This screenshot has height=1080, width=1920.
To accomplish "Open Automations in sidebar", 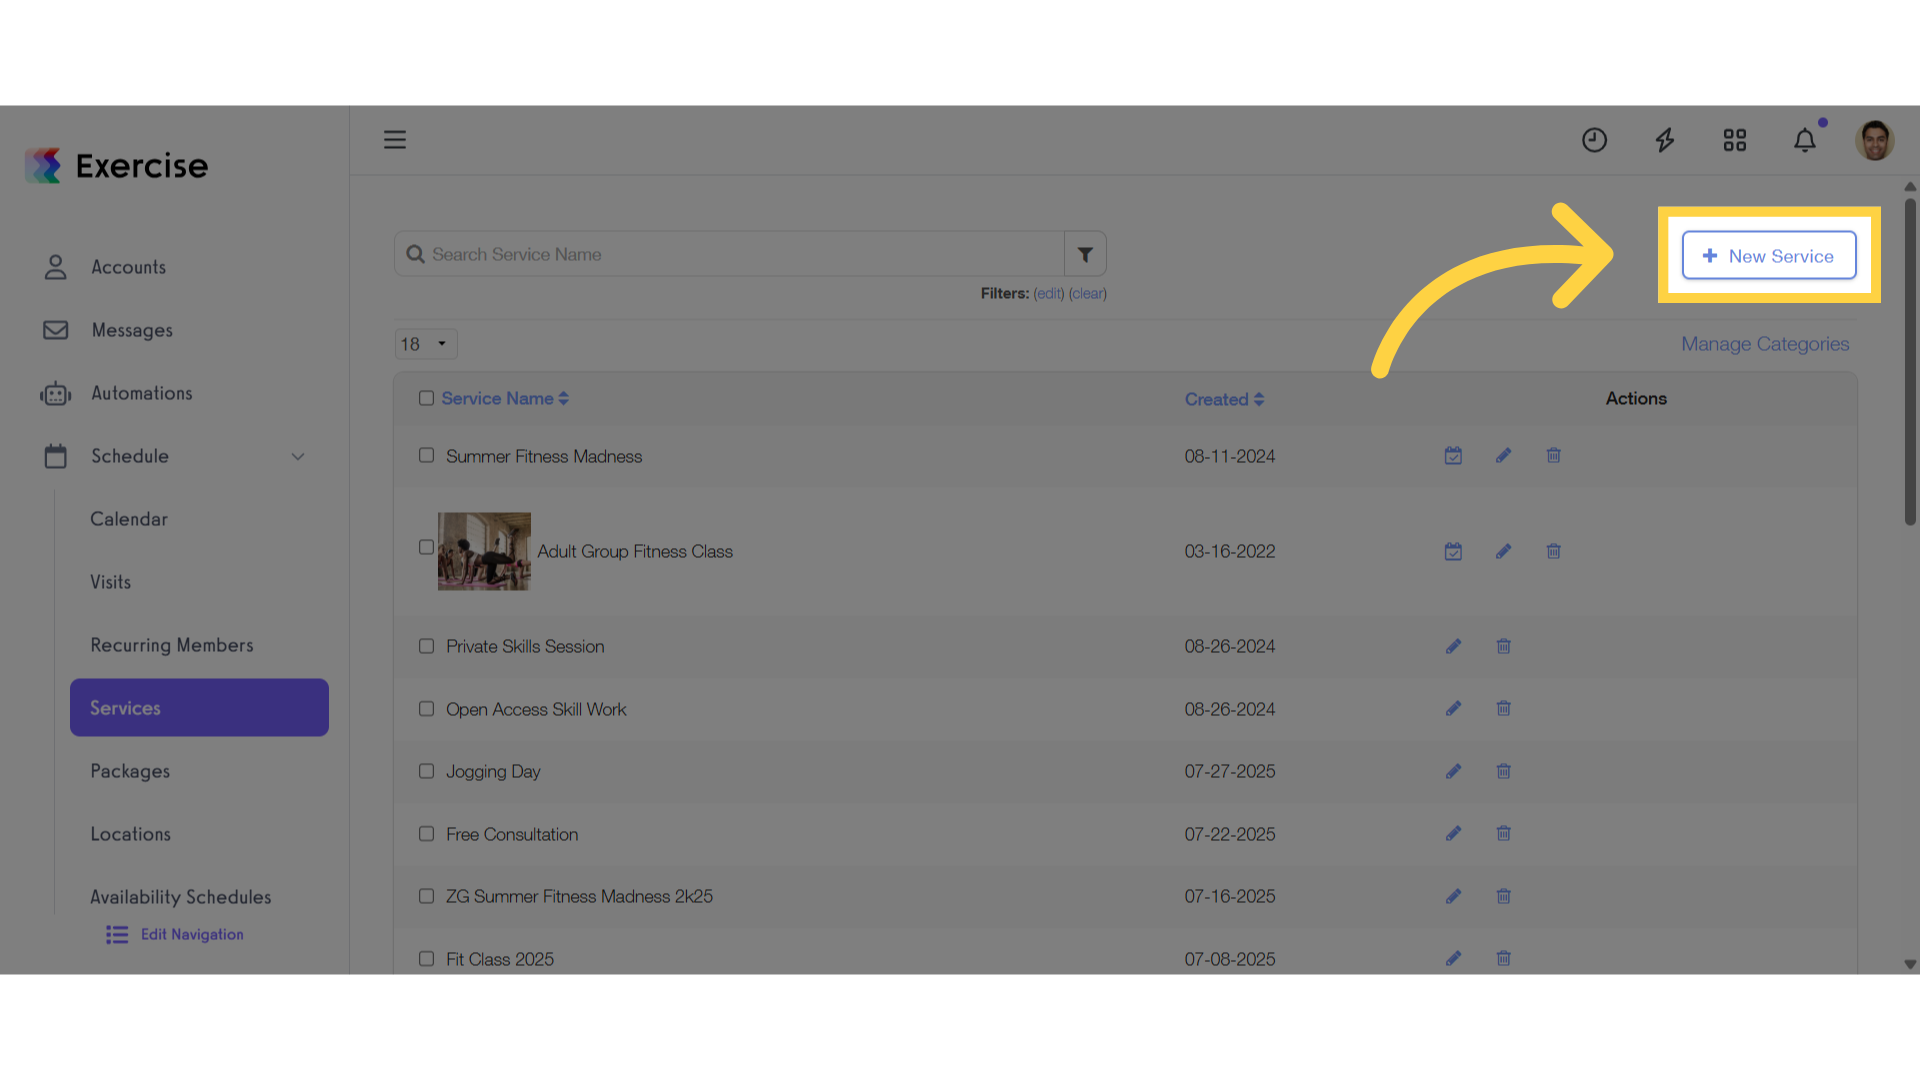I will (142, 393).
